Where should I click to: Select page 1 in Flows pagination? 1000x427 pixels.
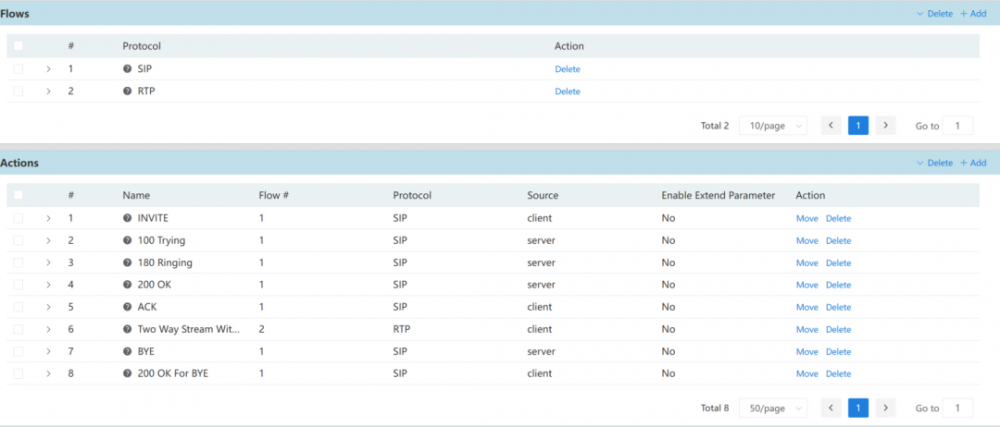(858, 126)
